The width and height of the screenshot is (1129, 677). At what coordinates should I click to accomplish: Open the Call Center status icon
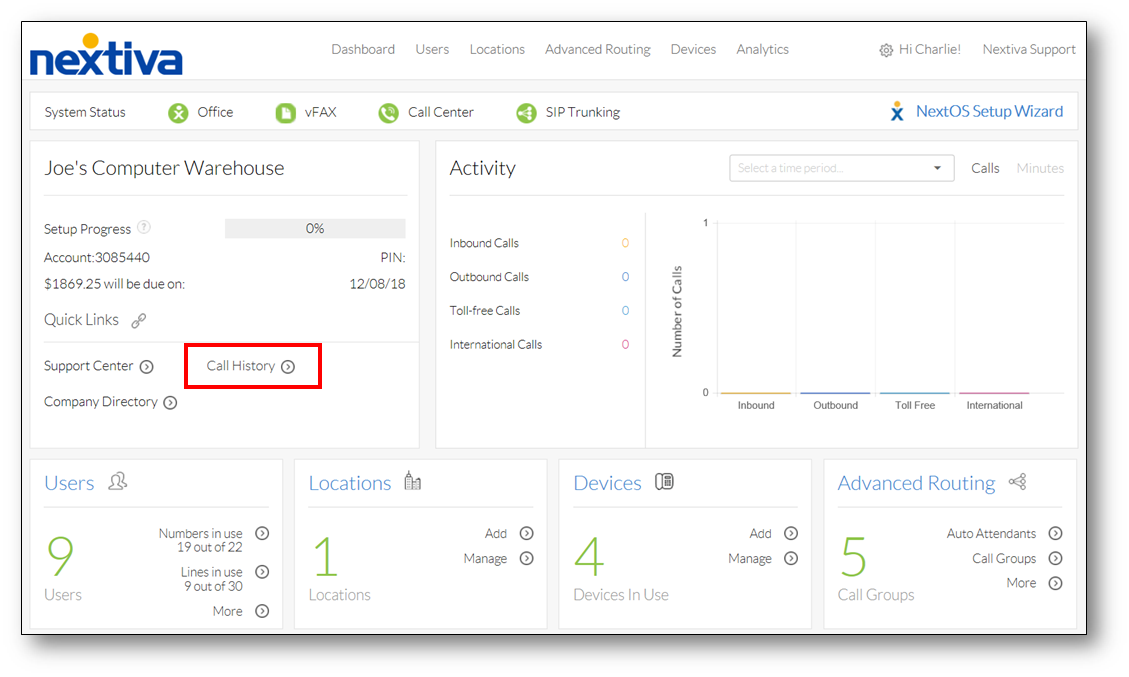(x=388, y=112)
